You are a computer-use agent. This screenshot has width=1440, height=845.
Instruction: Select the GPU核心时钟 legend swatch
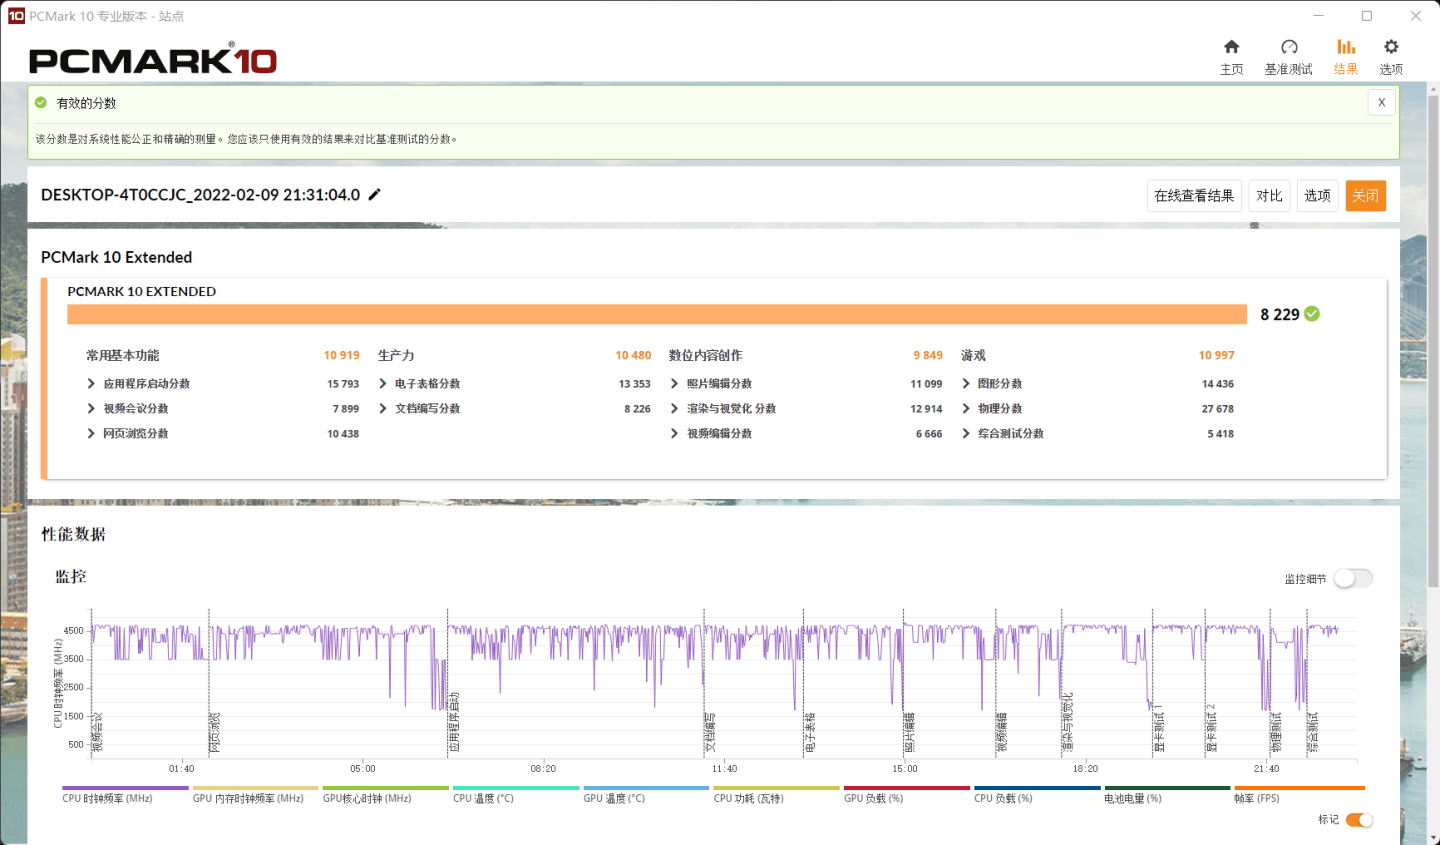(x=386, y=788)
